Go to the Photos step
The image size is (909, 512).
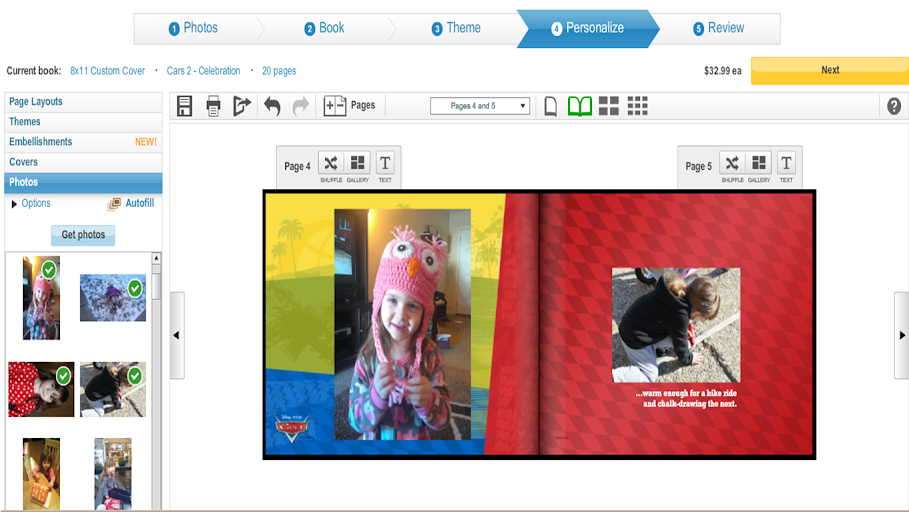[x=193, y=28]
